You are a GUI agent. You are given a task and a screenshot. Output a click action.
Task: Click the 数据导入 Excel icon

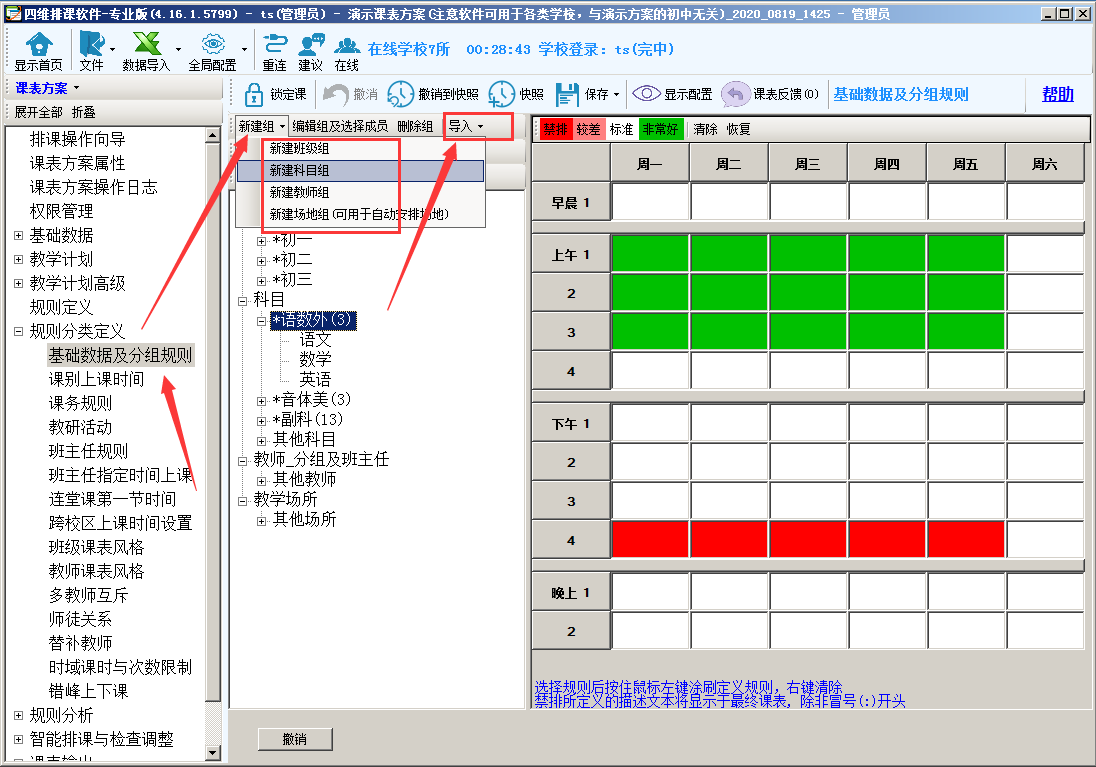[146, 43]
